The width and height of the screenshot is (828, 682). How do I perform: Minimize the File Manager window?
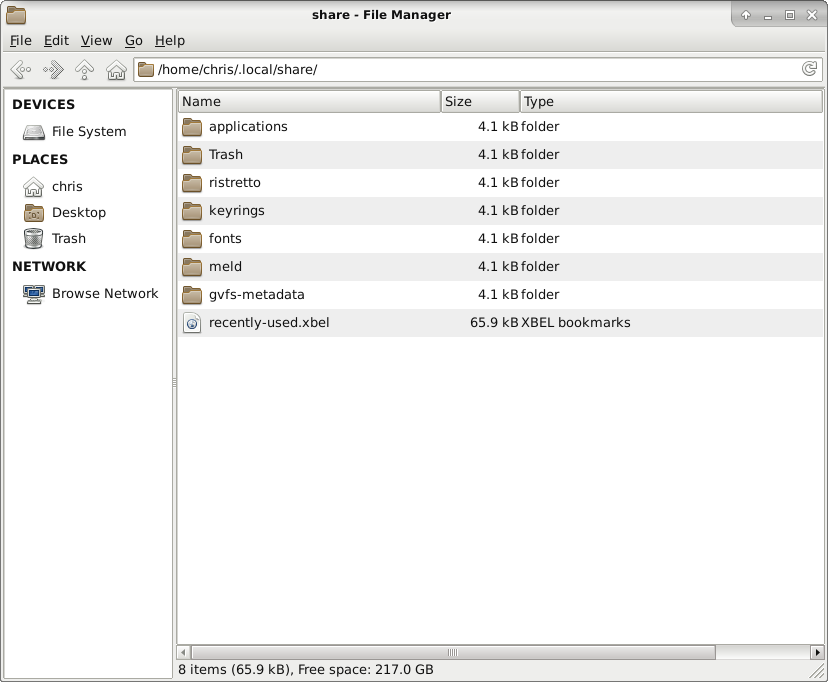click(x=768, y=16)
